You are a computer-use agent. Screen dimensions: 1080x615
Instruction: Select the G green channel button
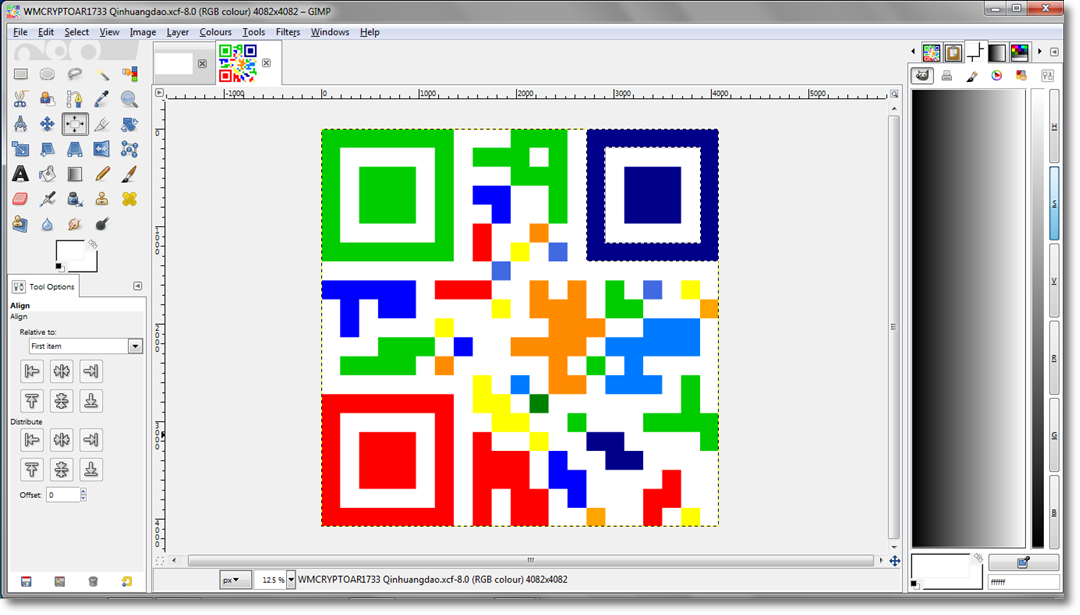tap(1054, 435)
